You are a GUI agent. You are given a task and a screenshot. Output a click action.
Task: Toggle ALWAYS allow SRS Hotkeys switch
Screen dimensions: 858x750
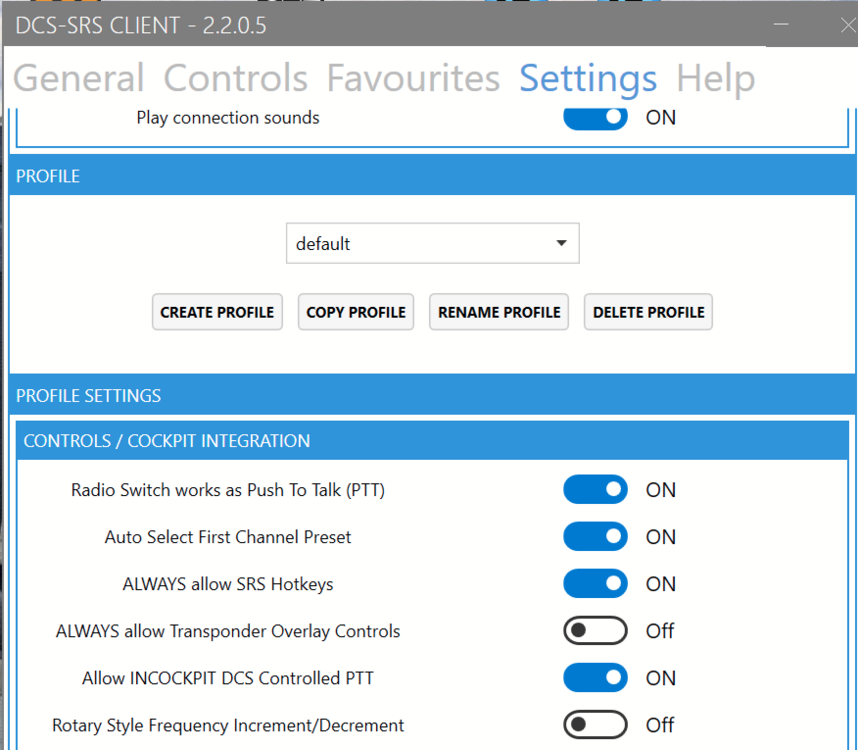(x=595, y=584)
